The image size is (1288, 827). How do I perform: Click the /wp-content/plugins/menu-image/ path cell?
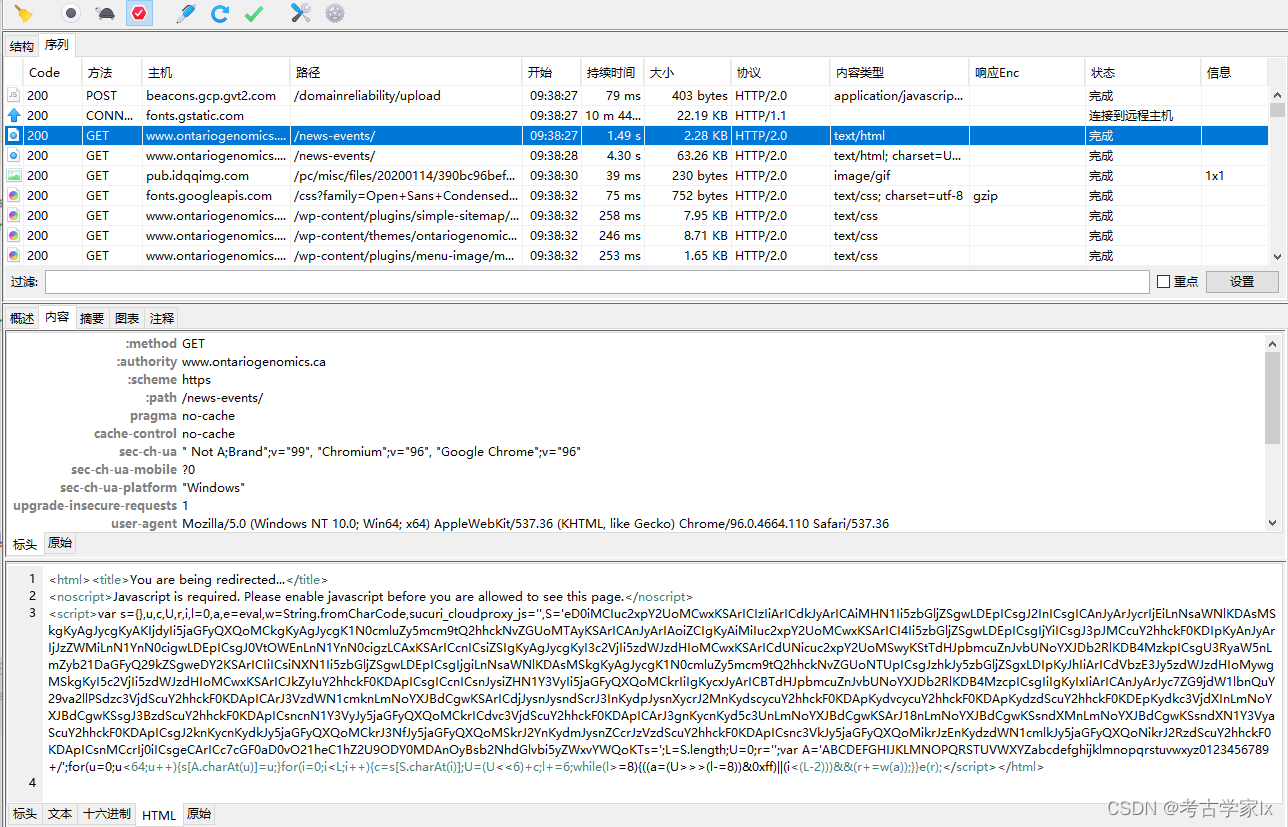point(406,255)
